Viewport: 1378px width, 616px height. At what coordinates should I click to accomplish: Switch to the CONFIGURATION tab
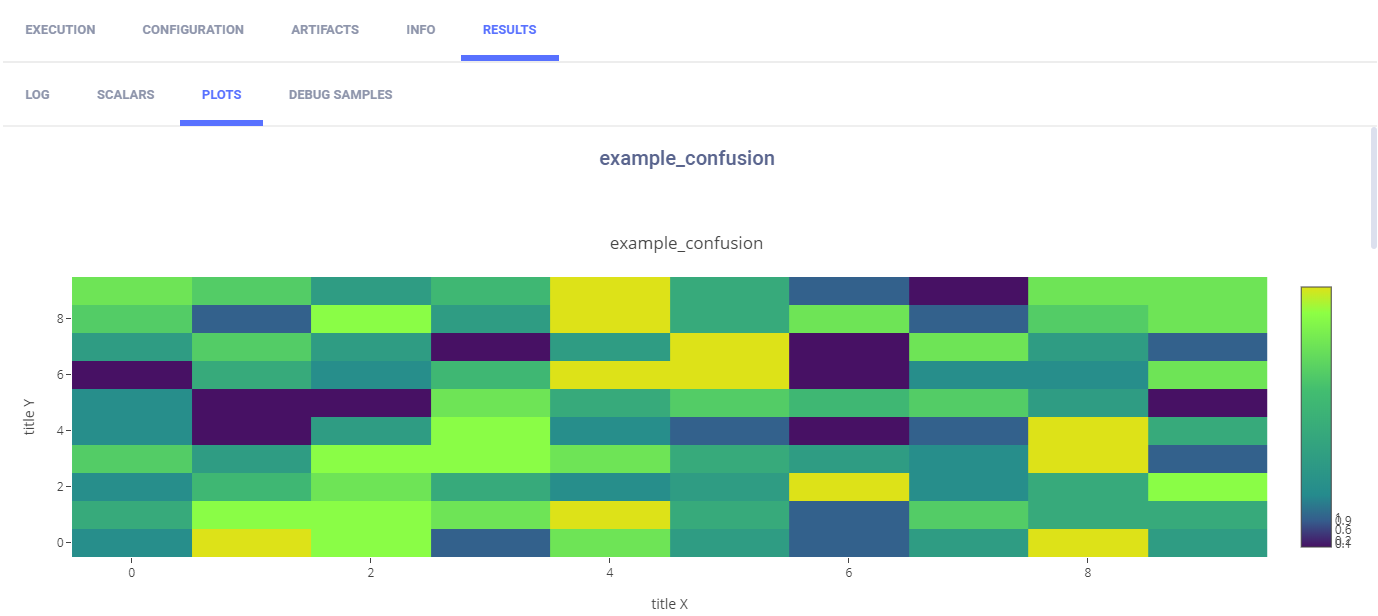pyautogui.click(x=193, y=30)
